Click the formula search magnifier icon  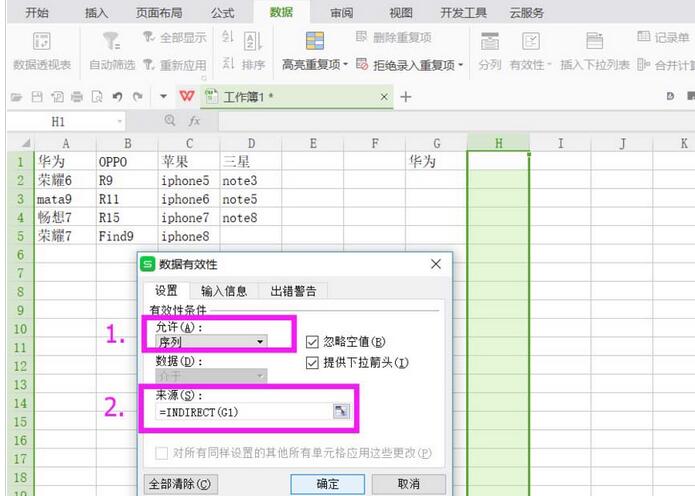coord(169,121)
